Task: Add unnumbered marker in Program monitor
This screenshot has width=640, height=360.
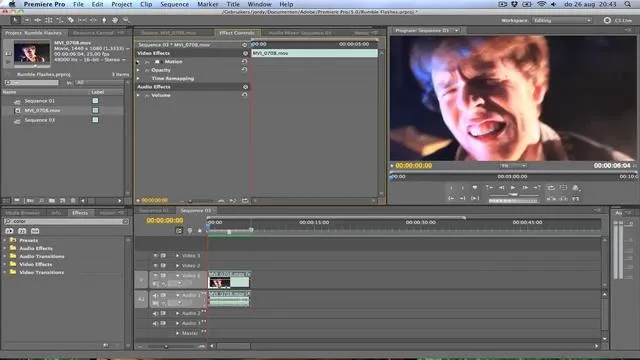Action: pos(475,188)
